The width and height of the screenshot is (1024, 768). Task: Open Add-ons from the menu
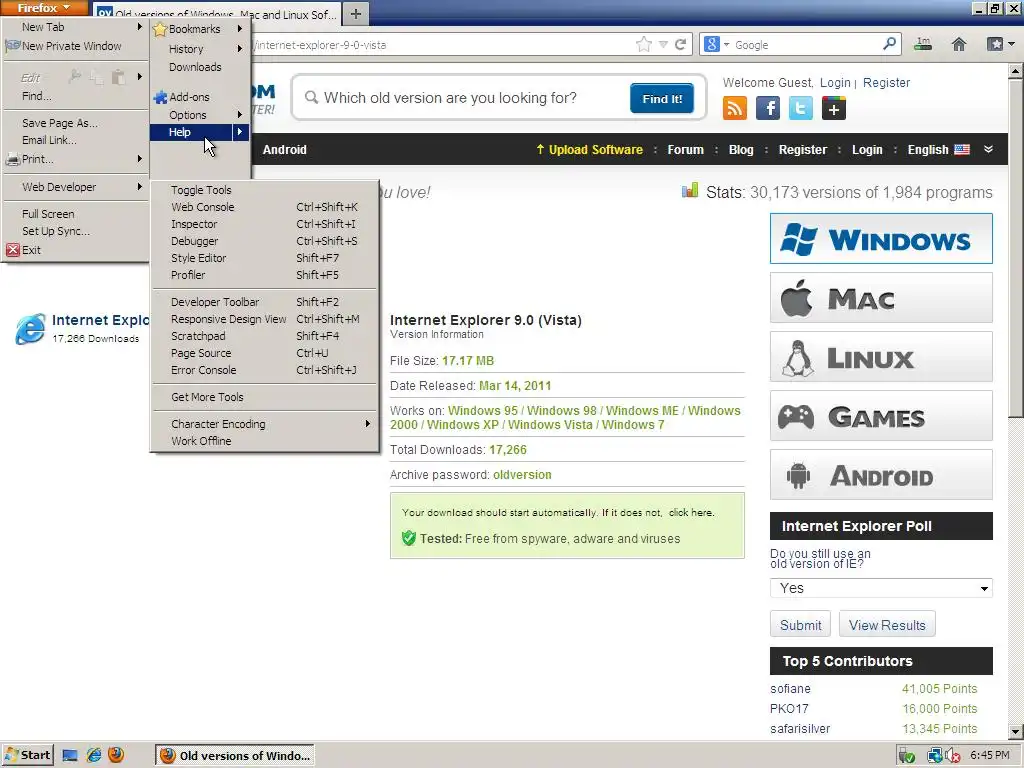tap(200, 97)
